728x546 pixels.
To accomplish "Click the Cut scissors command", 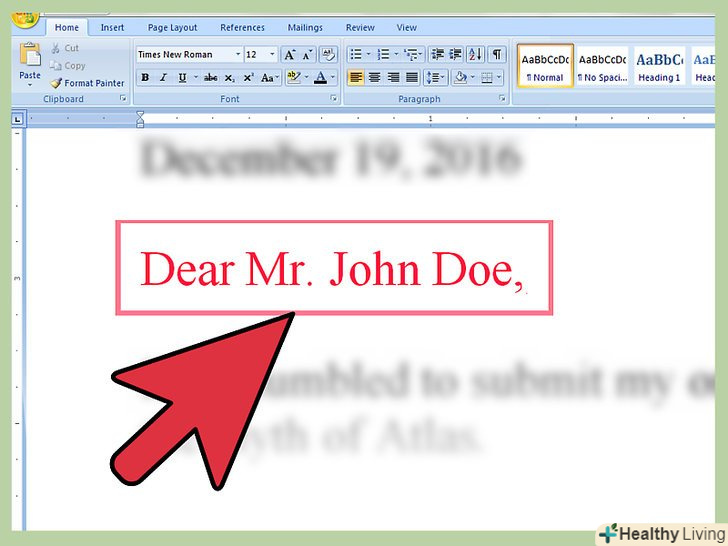I will [x=65, y=48].
